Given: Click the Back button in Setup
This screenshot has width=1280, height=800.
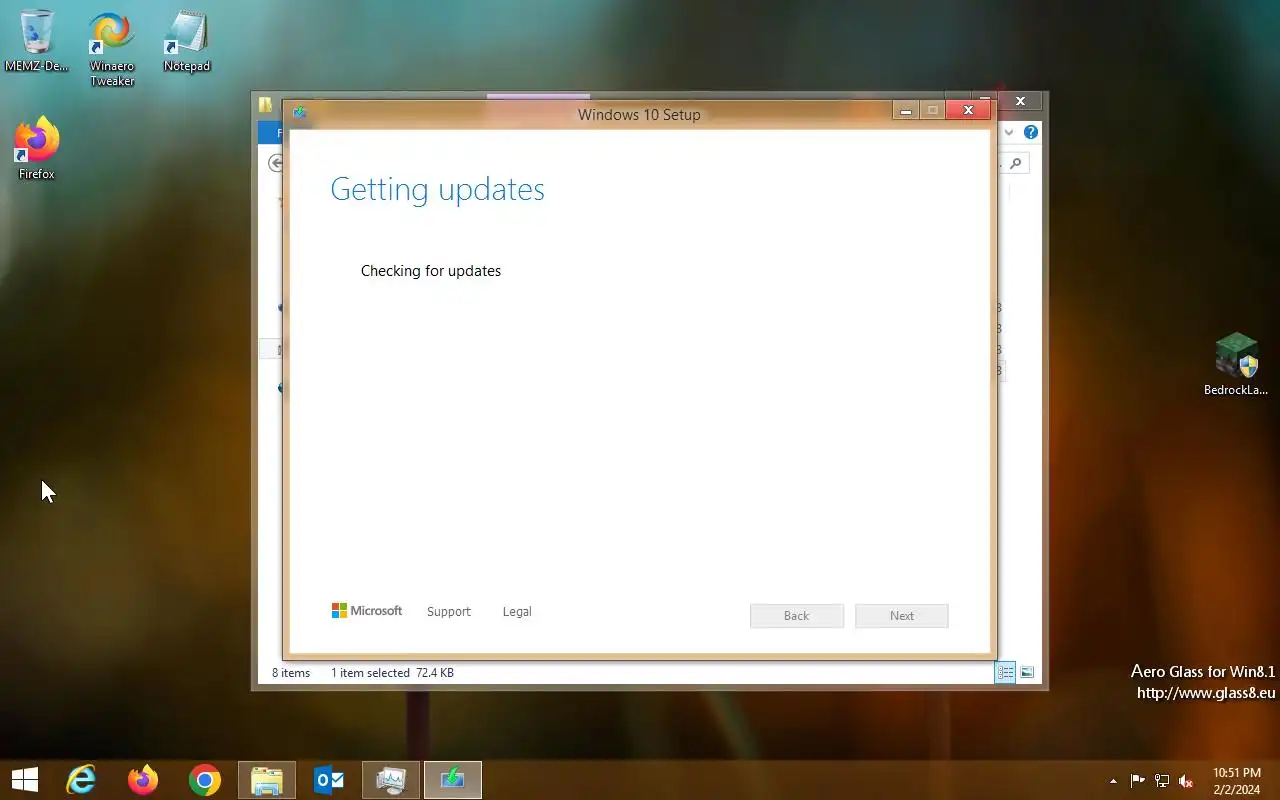Looking at the screenshot, I should click(x=797, y=616).
